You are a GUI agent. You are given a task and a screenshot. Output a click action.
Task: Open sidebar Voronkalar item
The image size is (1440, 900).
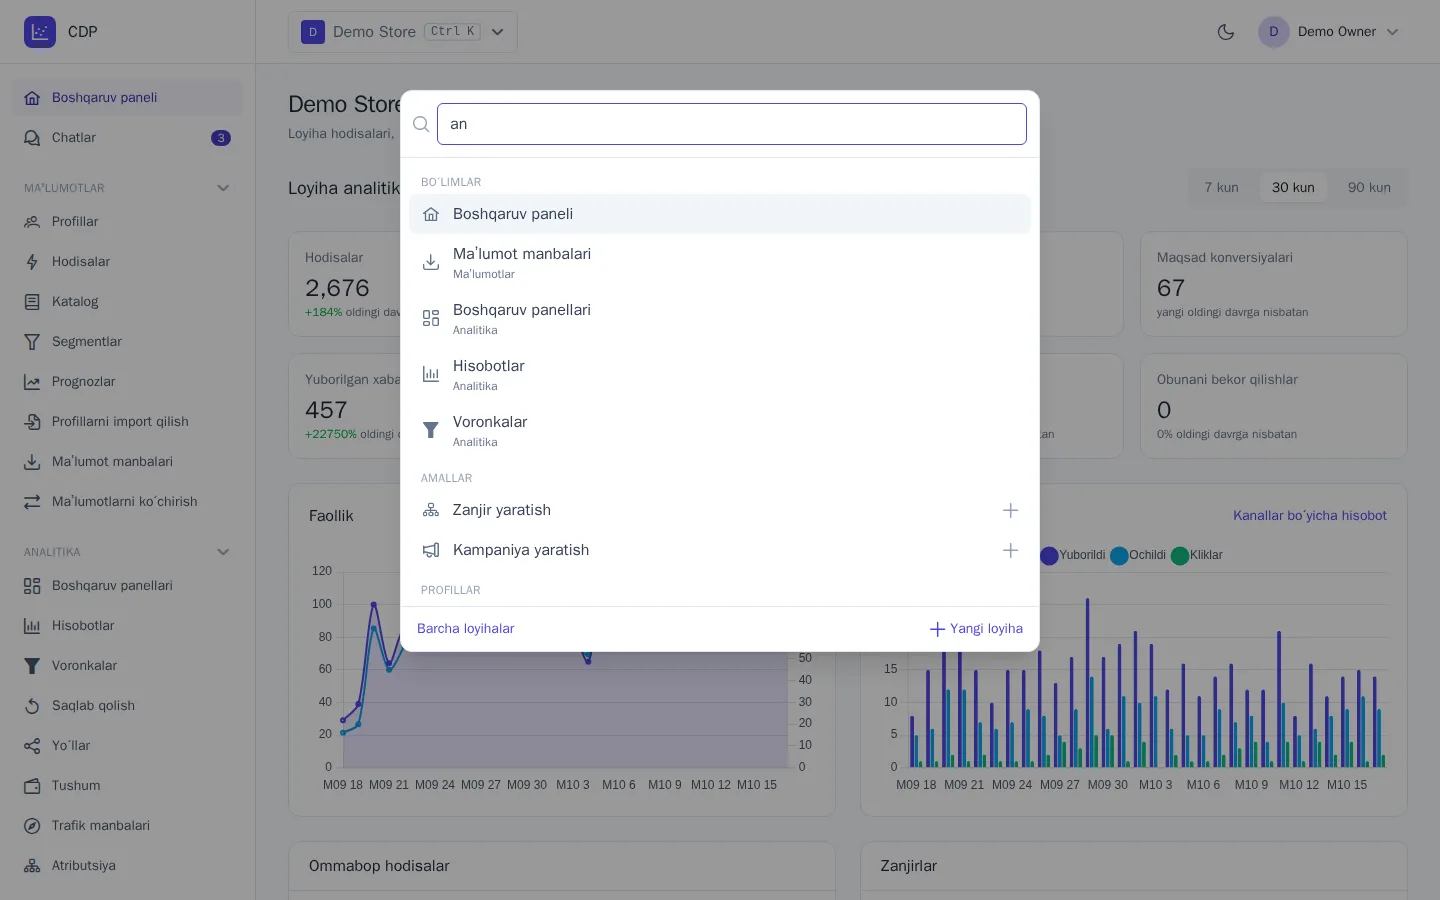pyautogui.click(x=127, y=666)
